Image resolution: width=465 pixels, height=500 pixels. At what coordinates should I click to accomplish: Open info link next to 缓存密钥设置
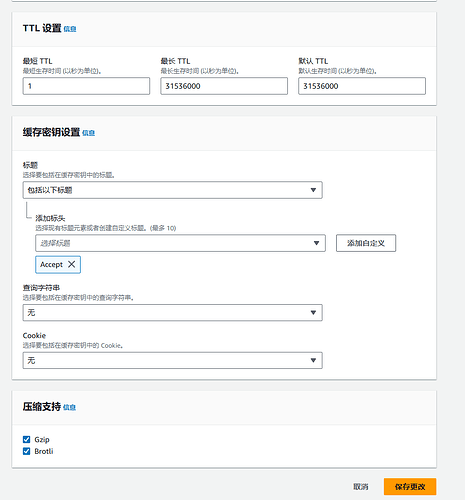click(x=88, y=133)
